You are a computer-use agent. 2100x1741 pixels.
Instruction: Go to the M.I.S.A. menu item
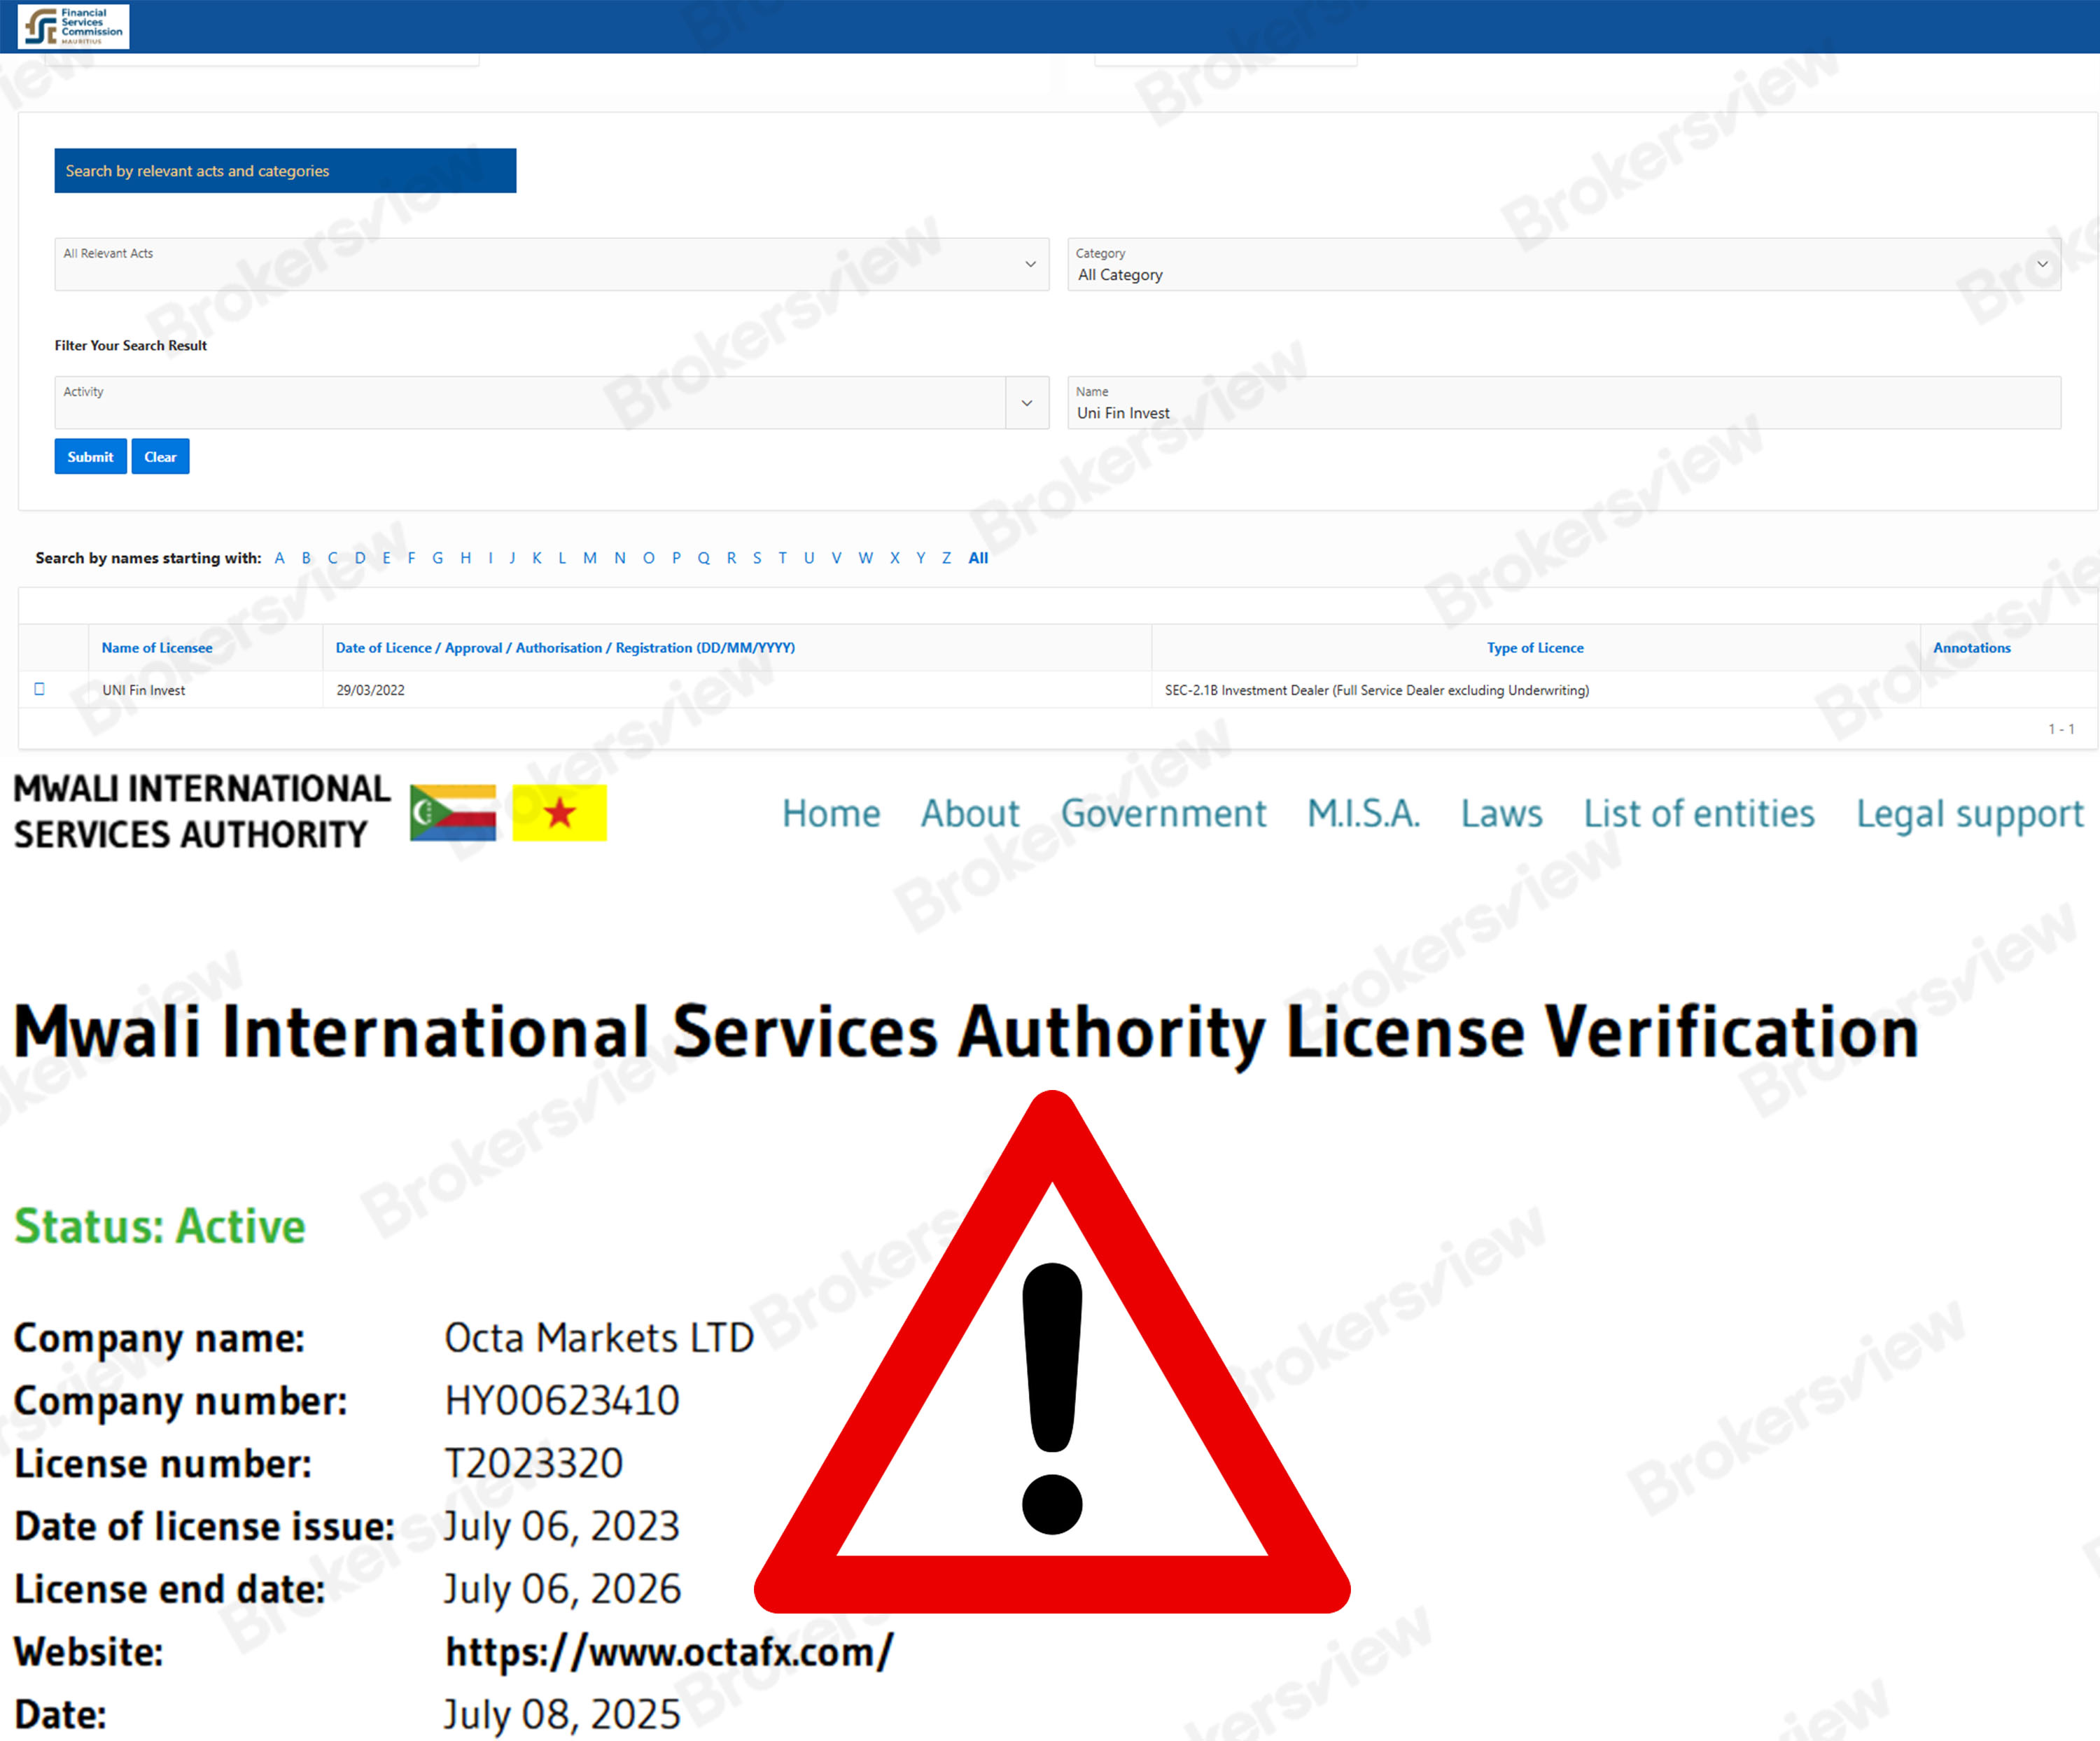pos(1363,814)
